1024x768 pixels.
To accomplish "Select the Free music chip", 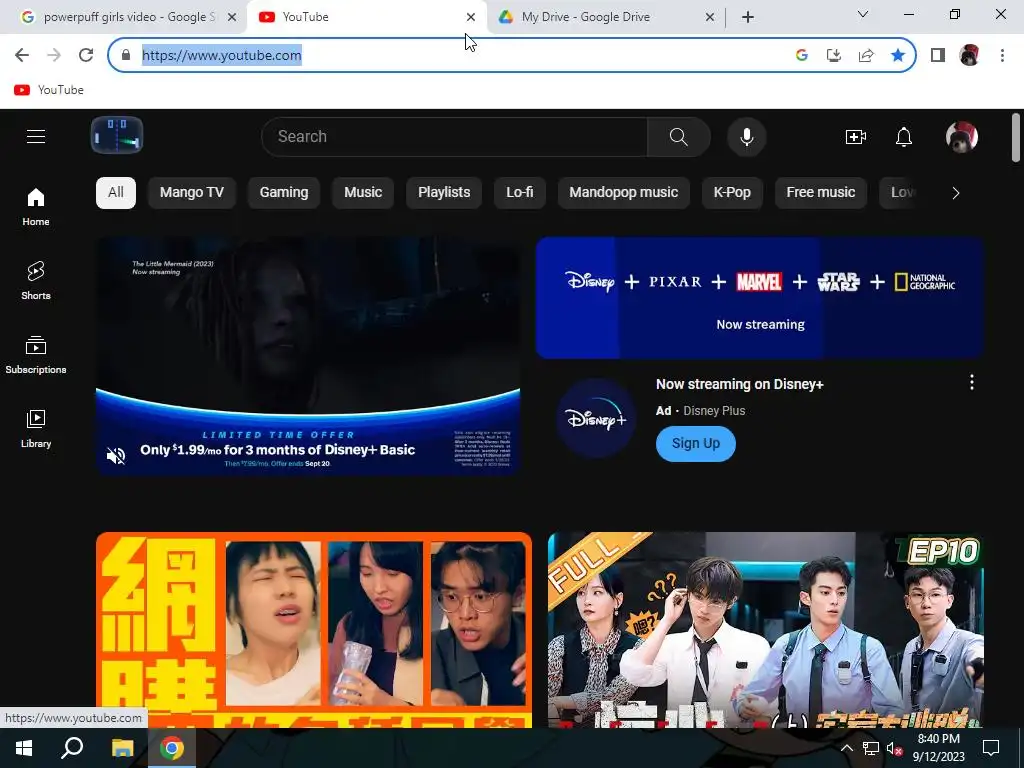I will coord(821,193).
